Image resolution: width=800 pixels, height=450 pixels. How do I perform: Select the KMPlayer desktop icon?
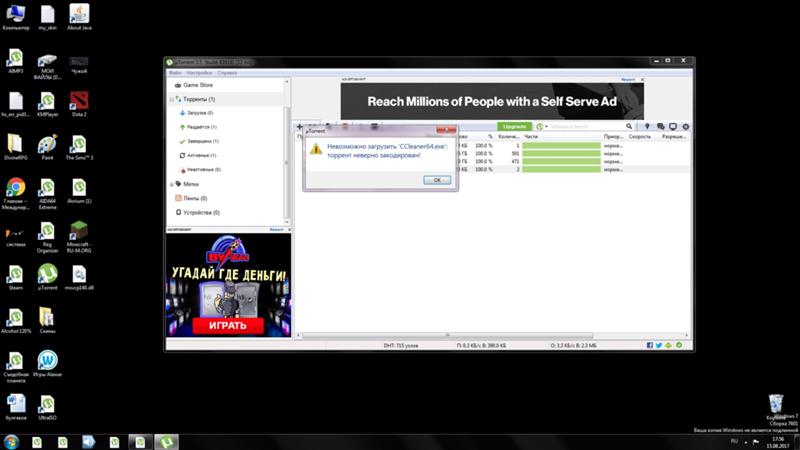47,104
